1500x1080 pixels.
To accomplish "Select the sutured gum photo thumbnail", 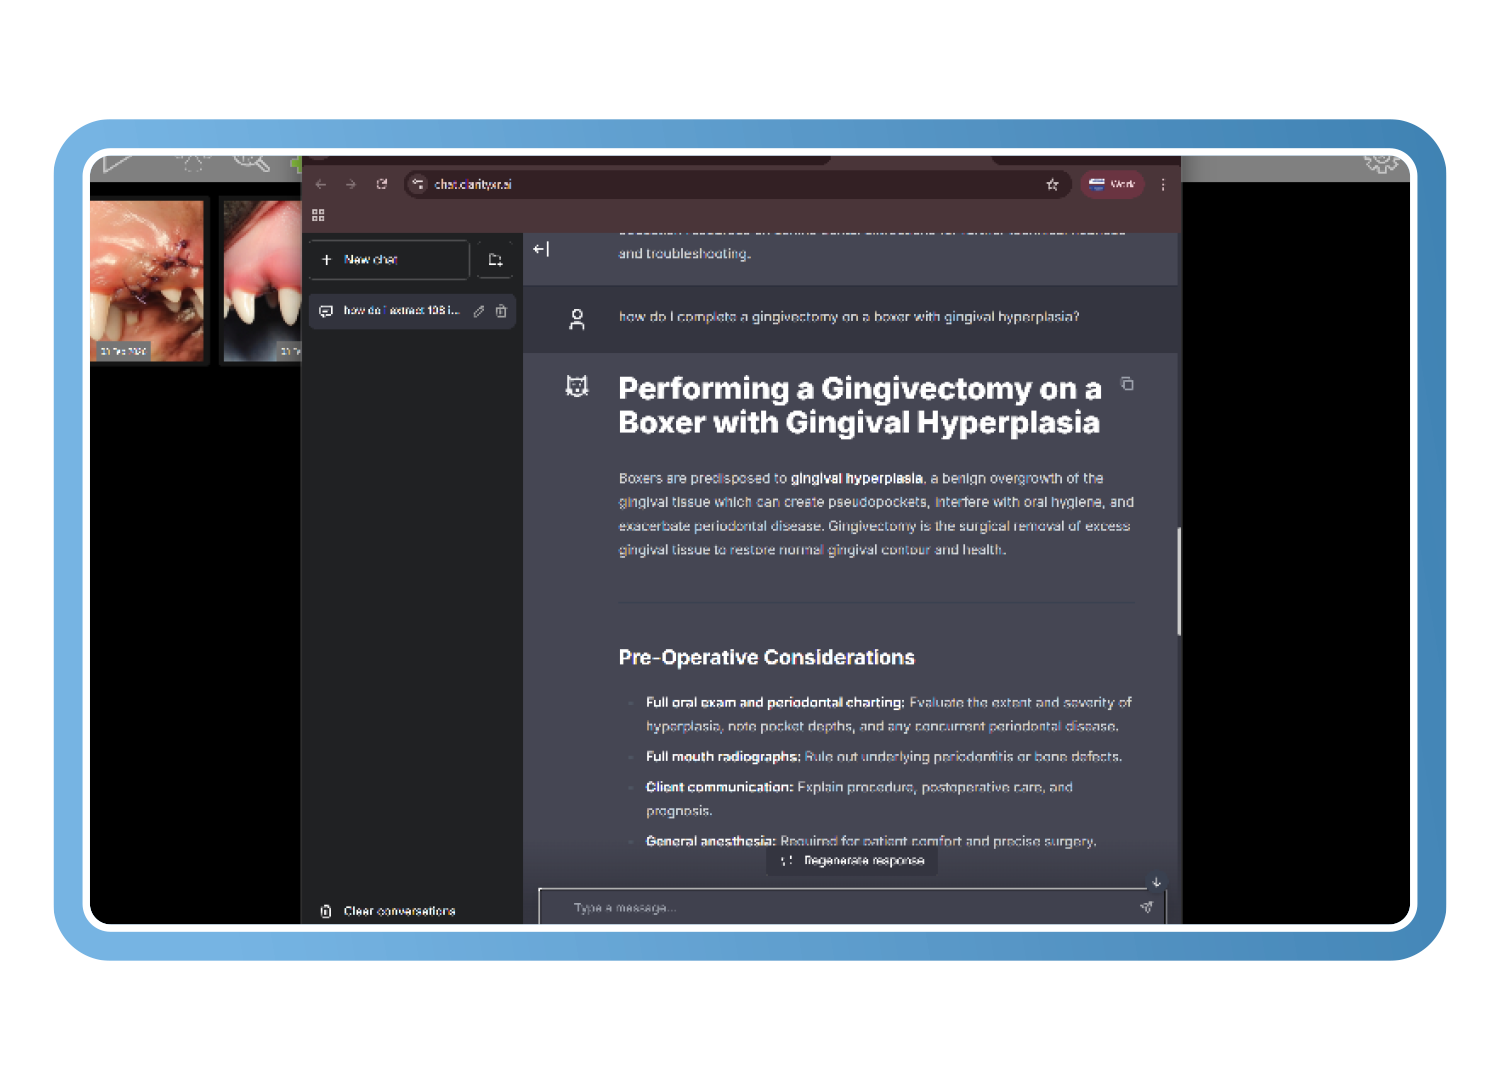I will [147, 280].
